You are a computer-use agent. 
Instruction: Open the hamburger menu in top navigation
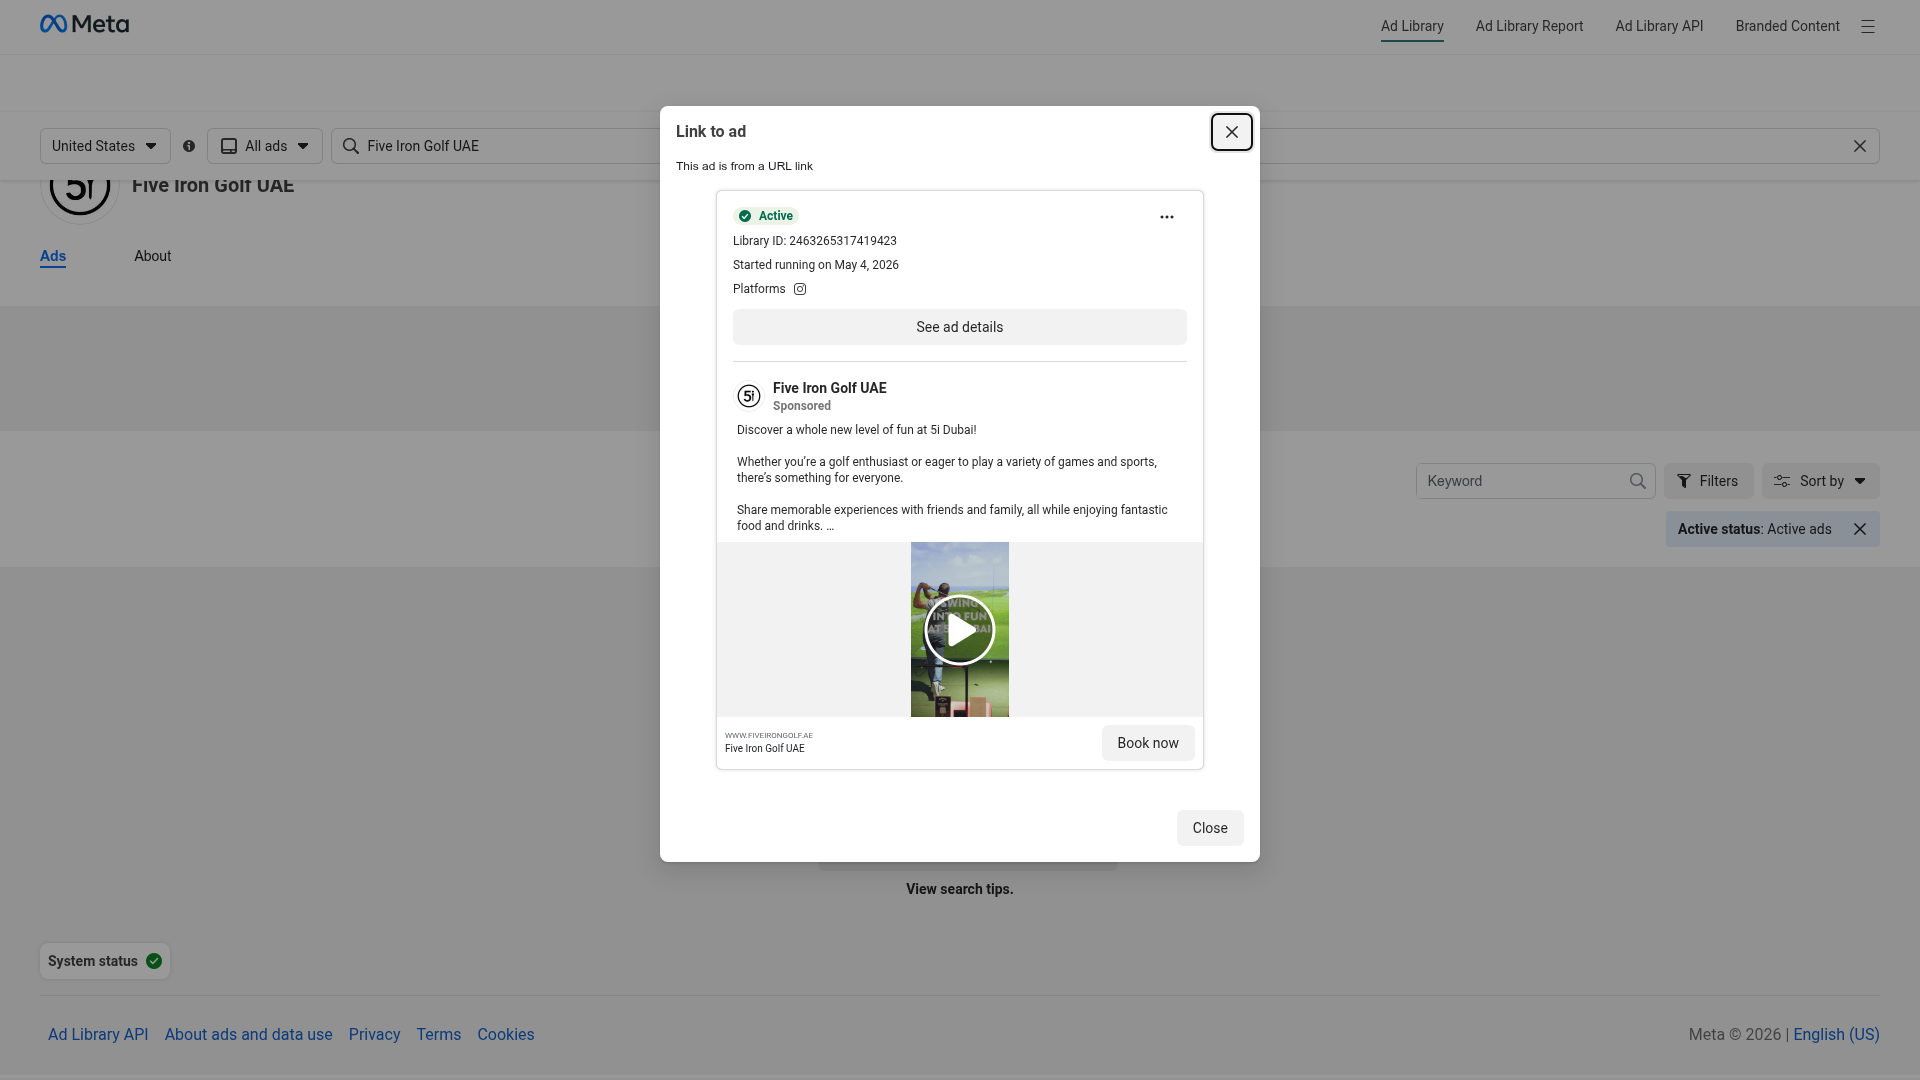[x=1867, y=27]
